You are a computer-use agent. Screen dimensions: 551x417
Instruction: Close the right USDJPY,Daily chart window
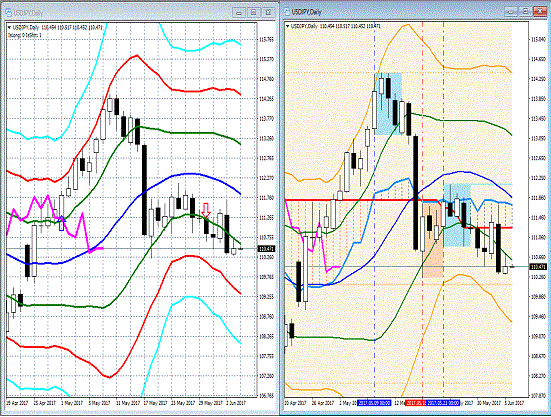pyautogui.click(x=540, y=11)
